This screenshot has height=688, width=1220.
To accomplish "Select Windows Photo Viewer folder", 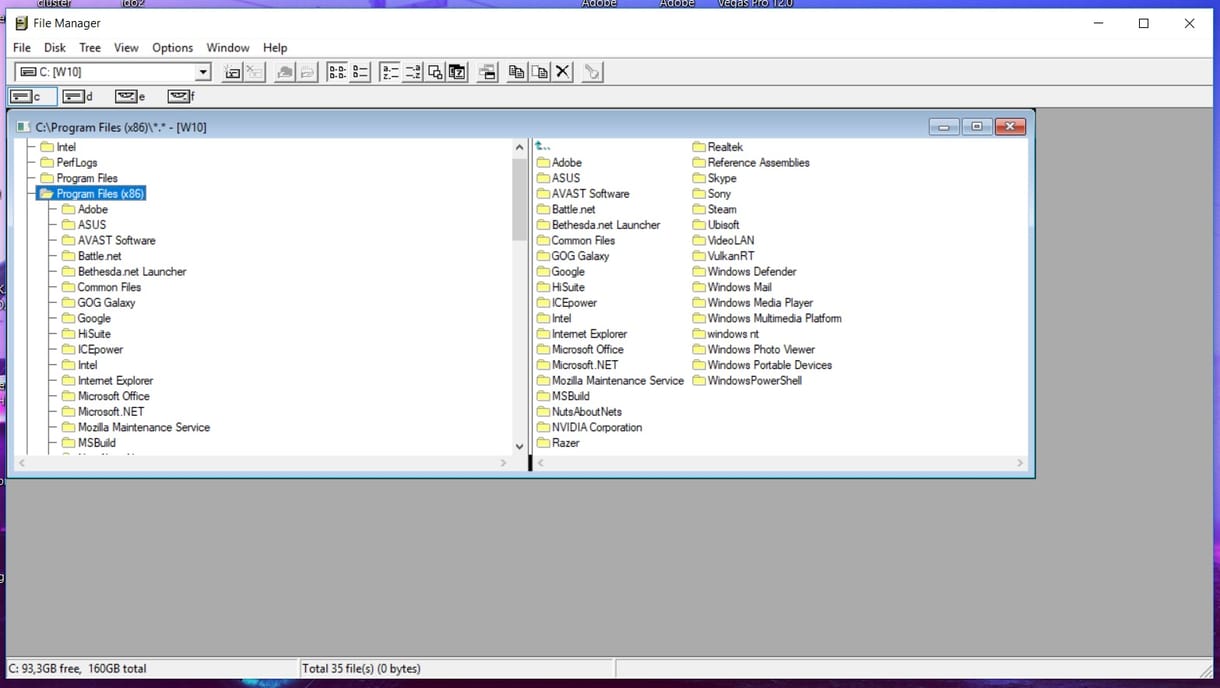I will click(x=753, y=349).
